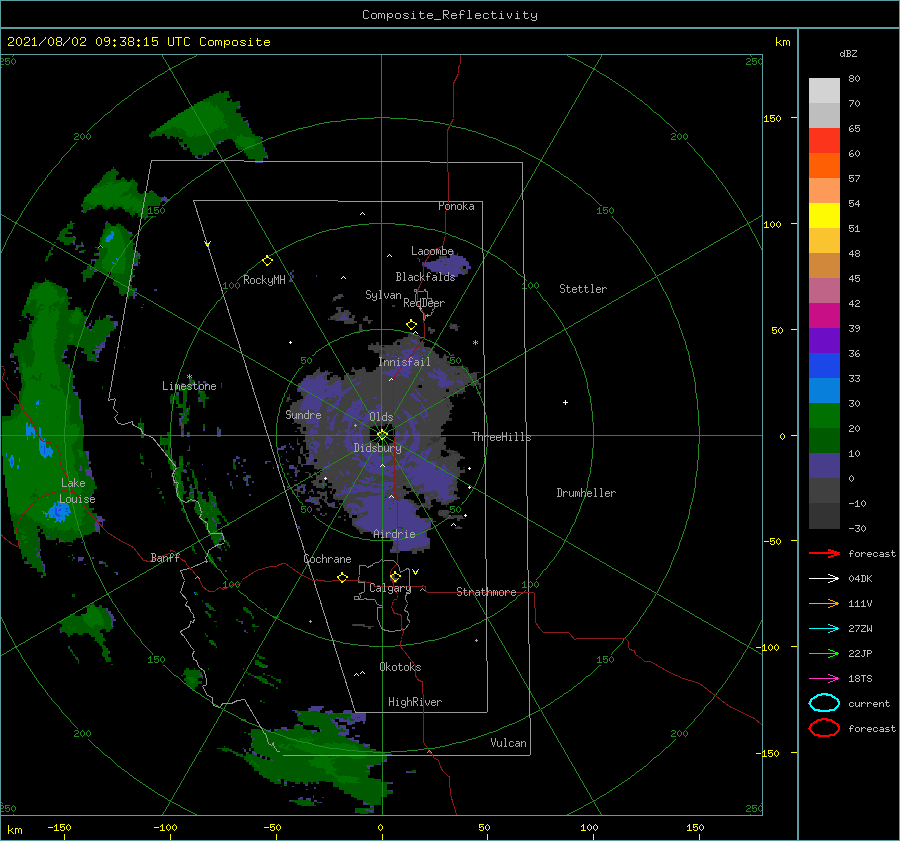Click the red forecast arrow legend icon
The width and height of the screenshot is (900, 841).
coord(824,553)
